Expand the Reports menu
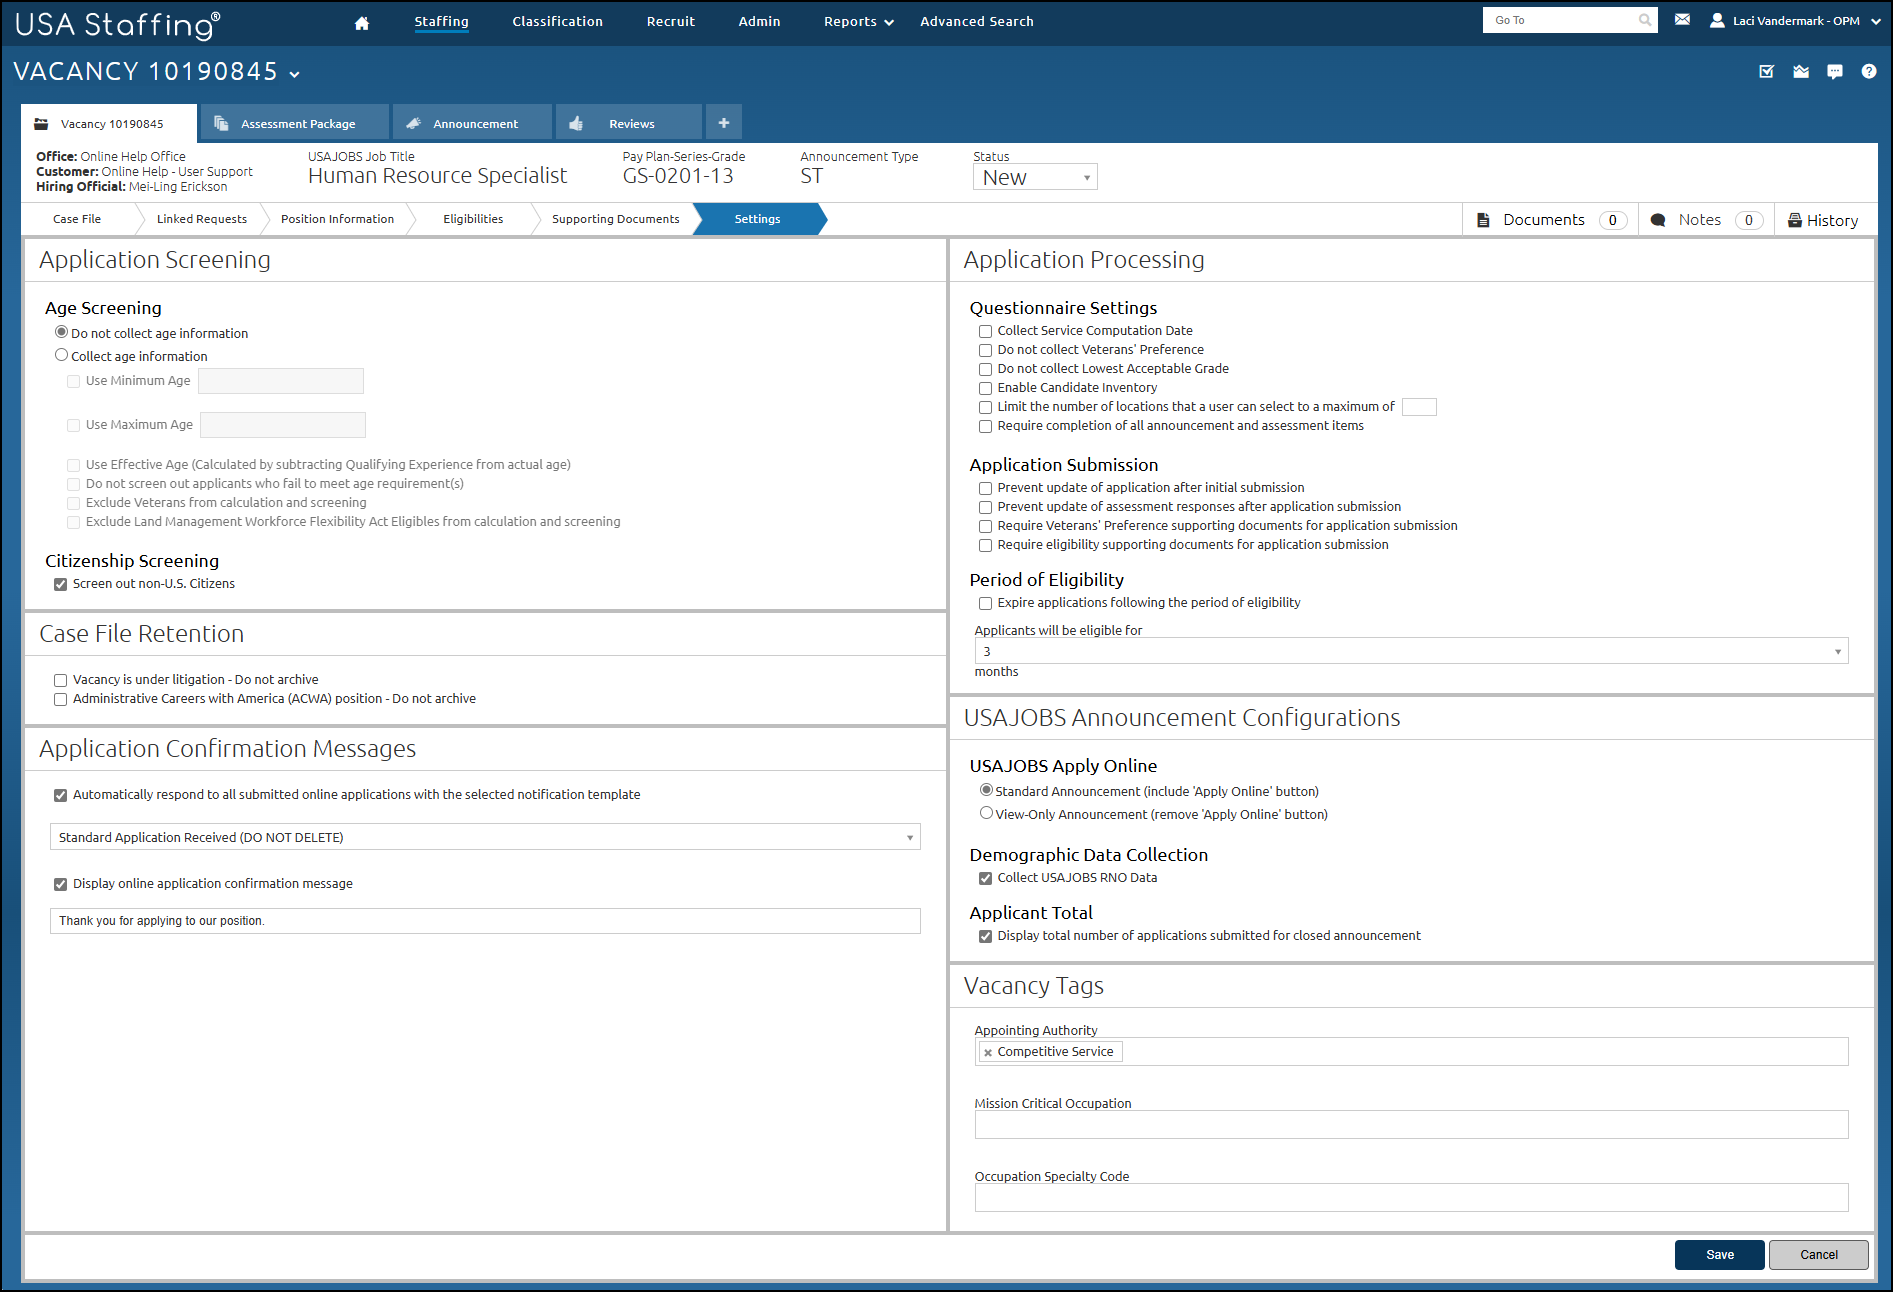Image resolution: width=1893 pixels, height=1292 pixels. click(x=858, y=22)
